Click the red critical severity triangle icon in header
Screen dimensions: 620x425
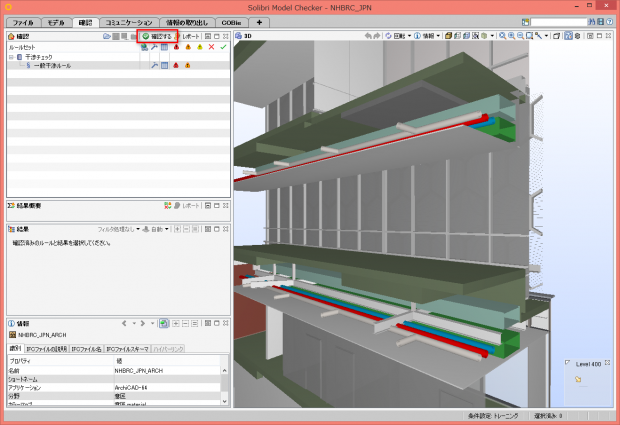coord(176,47)
